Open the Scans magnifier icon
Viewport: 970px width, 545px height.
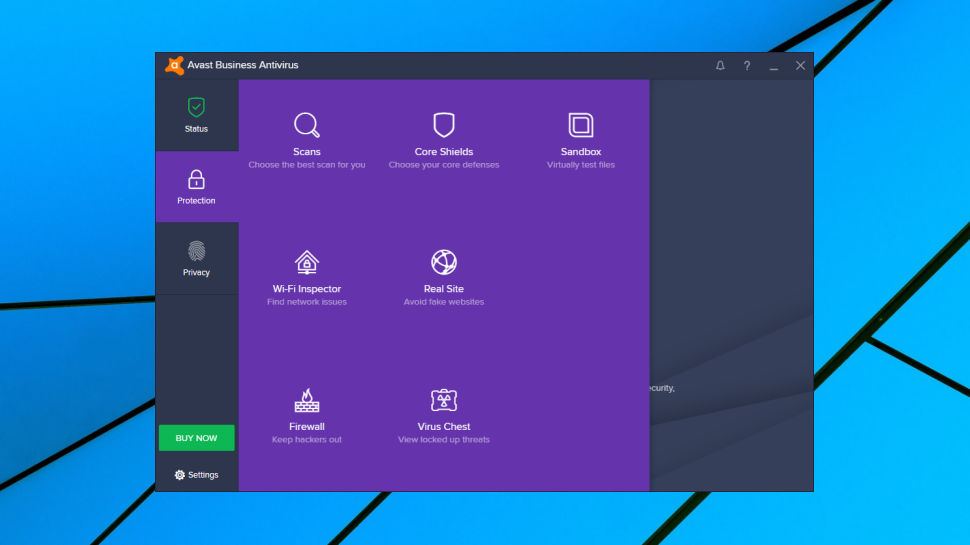point(307,125)
